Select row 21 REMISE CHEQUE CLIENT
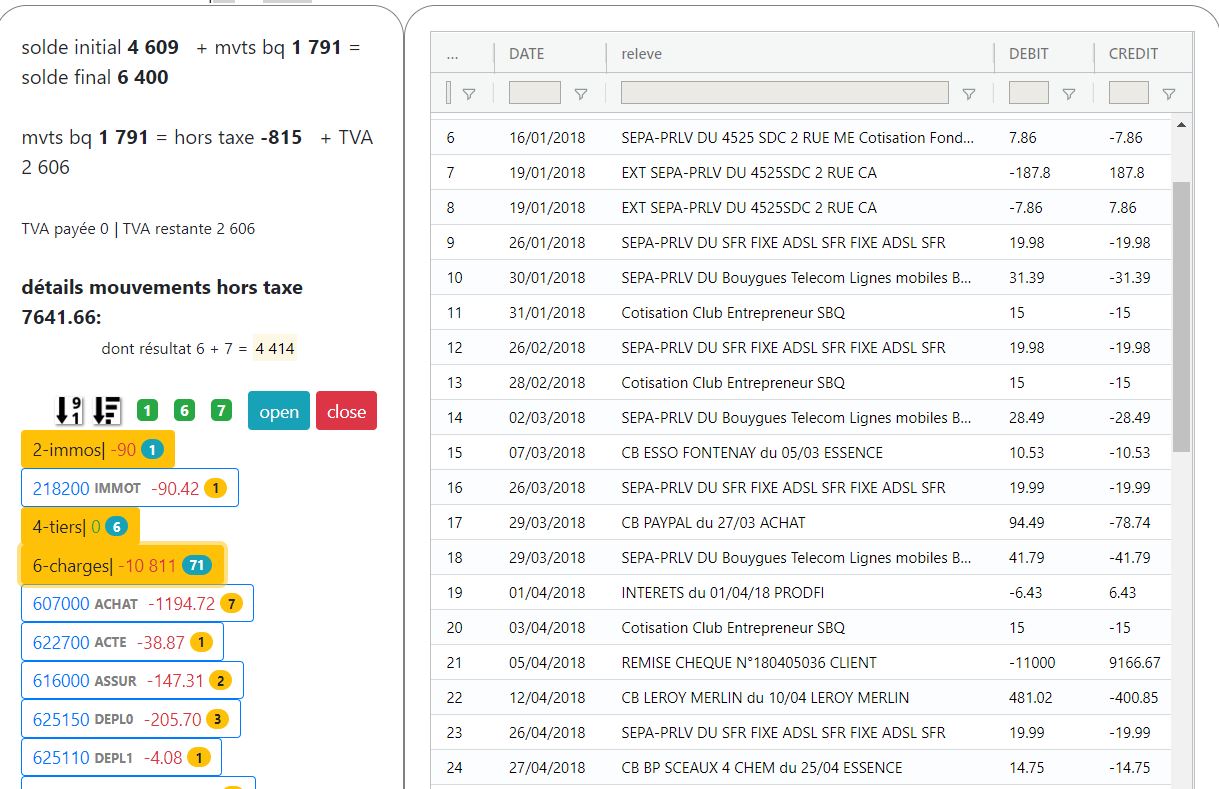 [801, 662]
